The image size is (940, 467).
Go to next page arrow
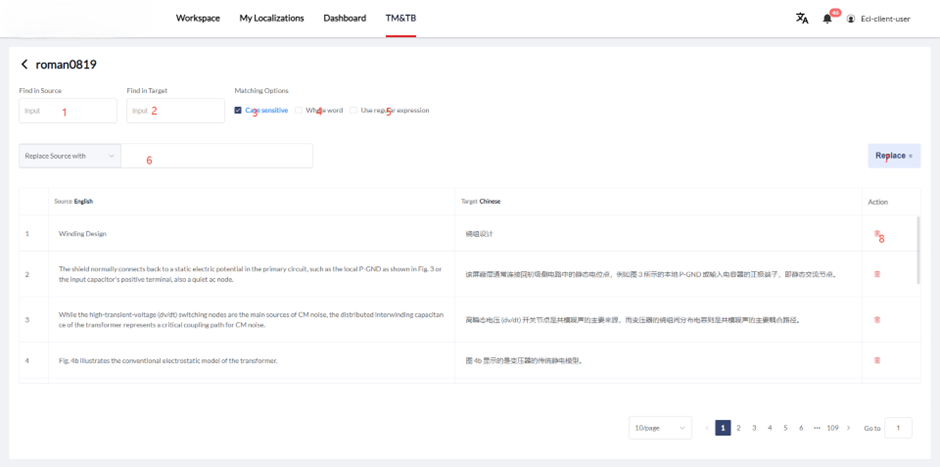(849, 428)
